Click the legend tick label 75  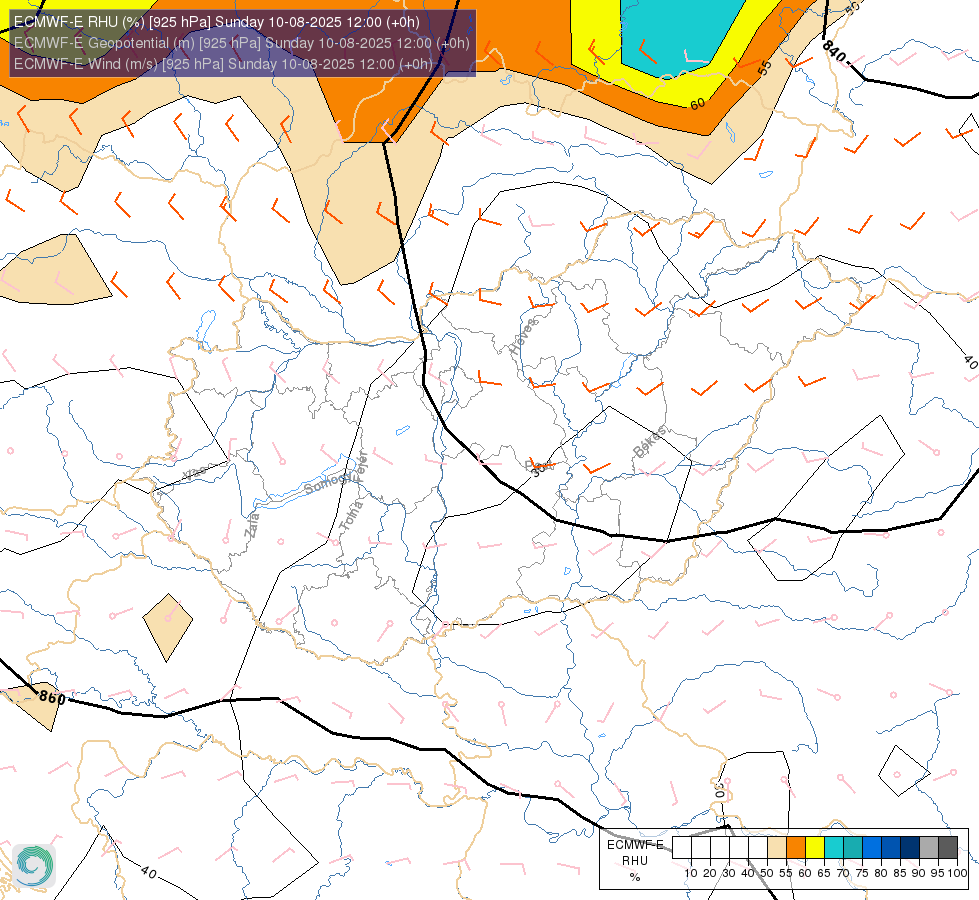point(862,873)
